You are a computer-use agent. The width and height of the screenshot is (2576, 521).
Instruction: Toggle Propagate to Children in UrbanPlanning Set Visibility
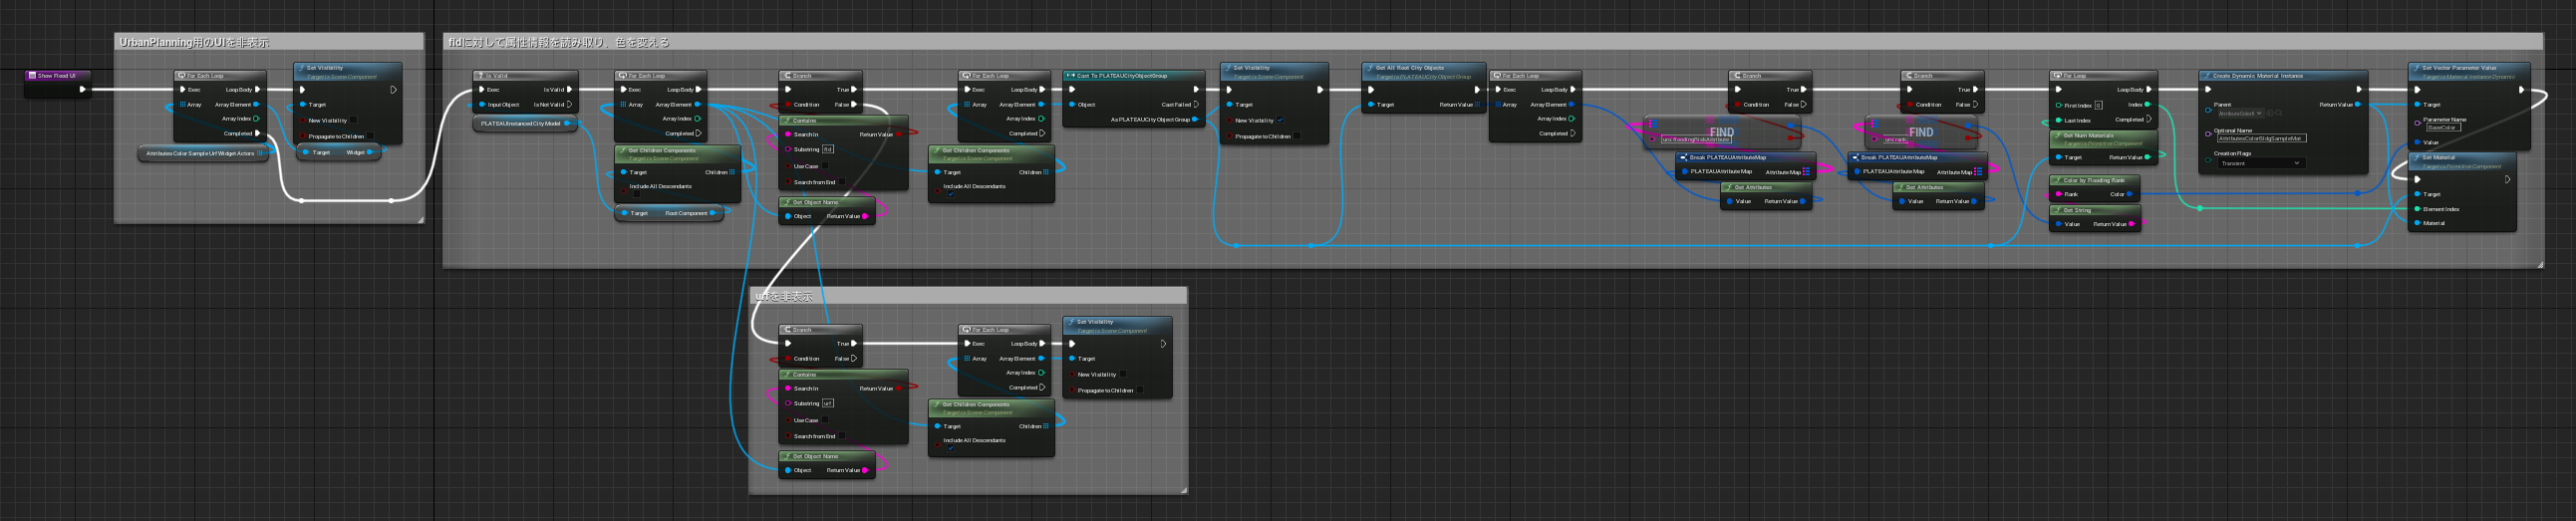tap(370, 136)
